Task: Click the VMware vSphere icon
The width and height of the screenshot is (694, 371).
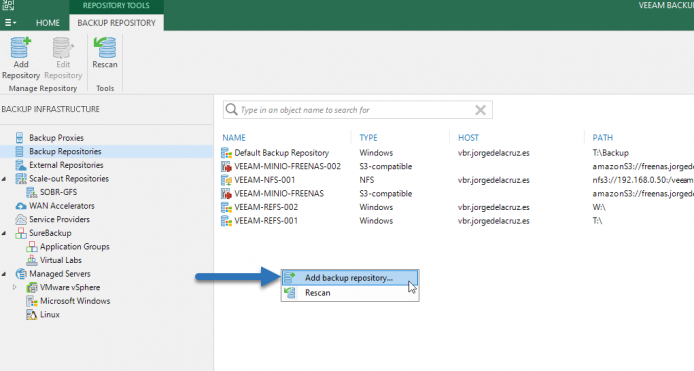Action: pyautogui.click(x=31, y=288)
